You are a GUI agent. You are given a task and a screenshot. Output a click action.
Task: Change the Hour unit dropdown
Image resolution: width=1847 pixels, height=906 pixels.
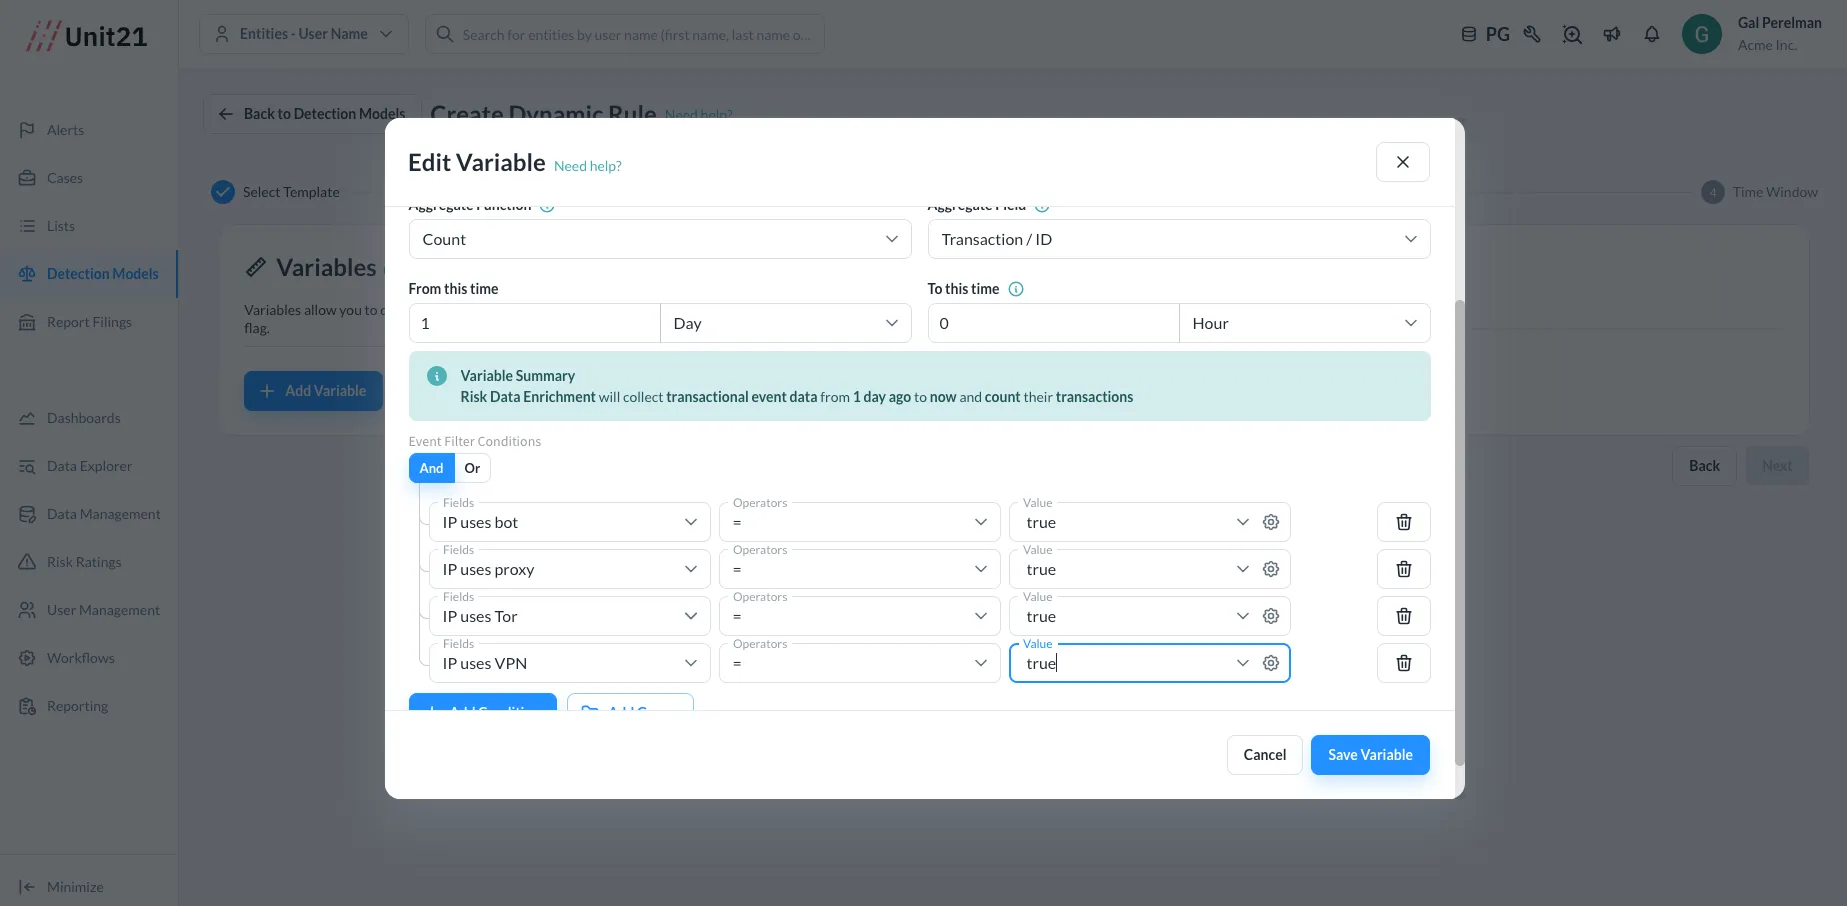pos(1305,323)
